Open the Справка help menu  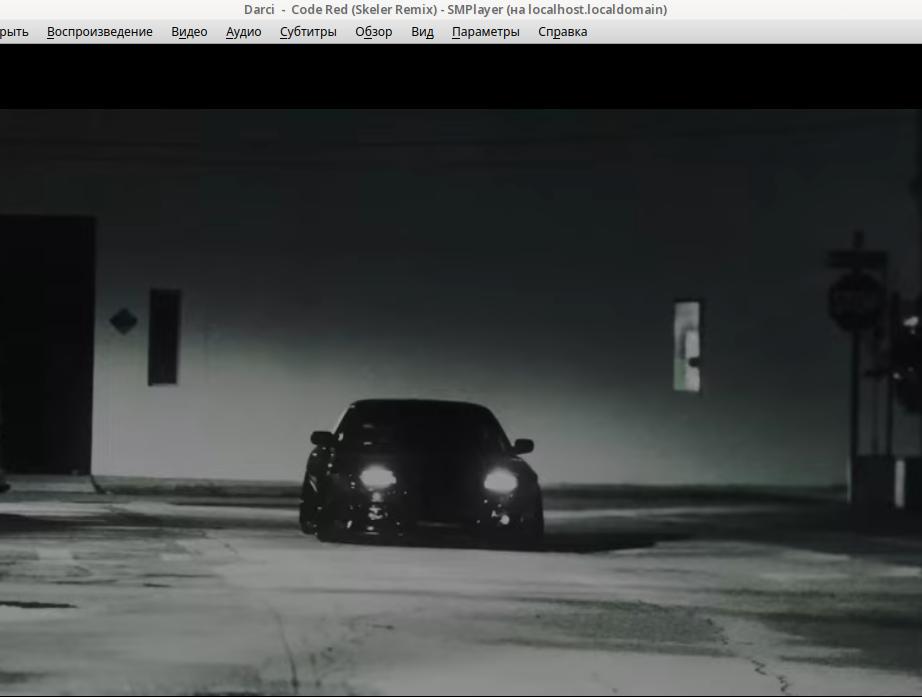[562, 32]
